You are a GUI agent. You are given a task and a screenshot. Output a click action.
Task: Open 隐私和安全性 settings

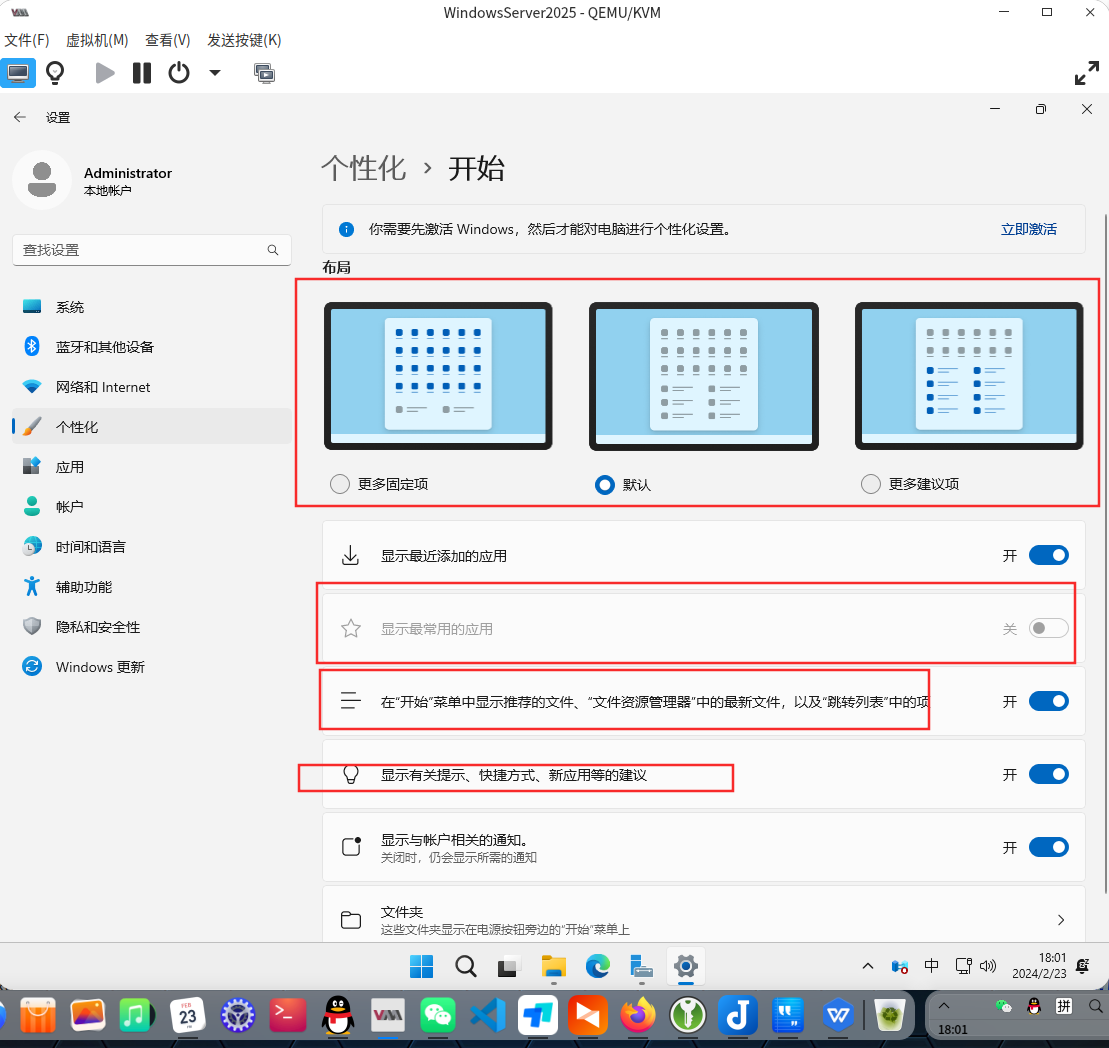[x=151, y=627]
